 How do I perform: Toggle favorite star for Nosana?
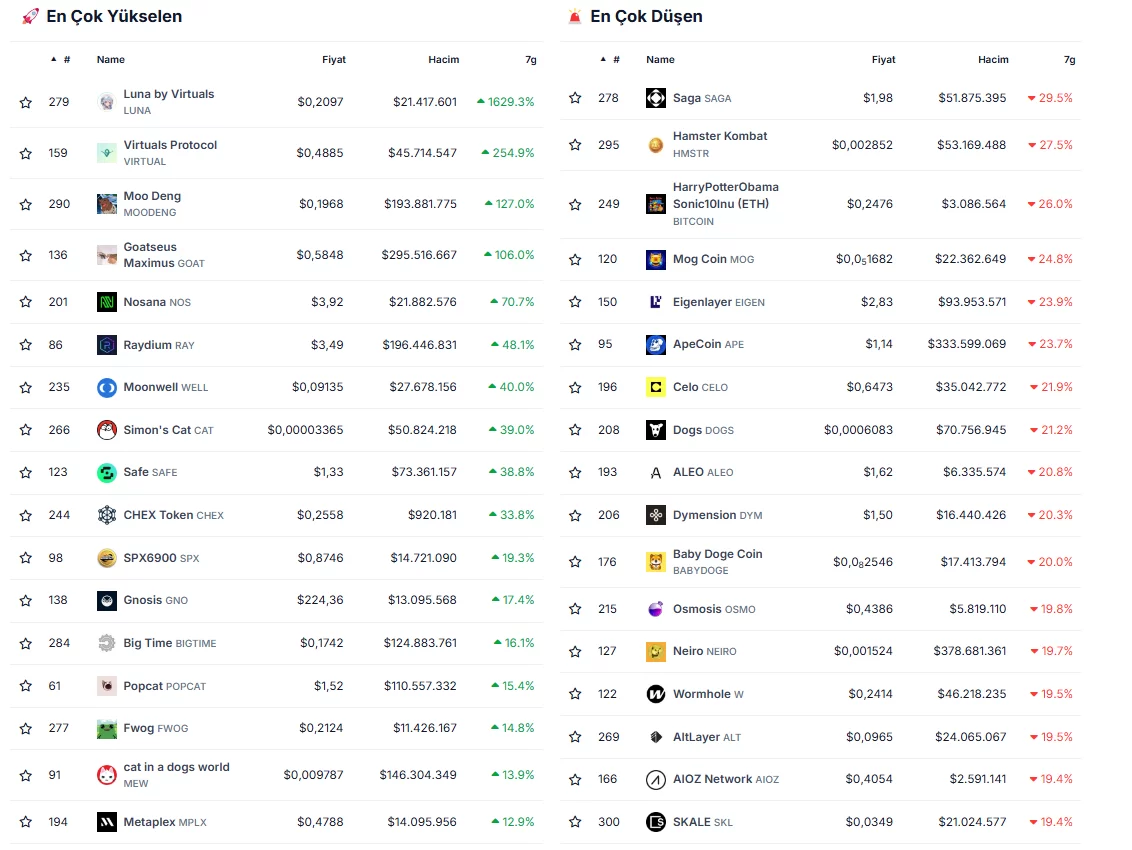coord(26,302)
